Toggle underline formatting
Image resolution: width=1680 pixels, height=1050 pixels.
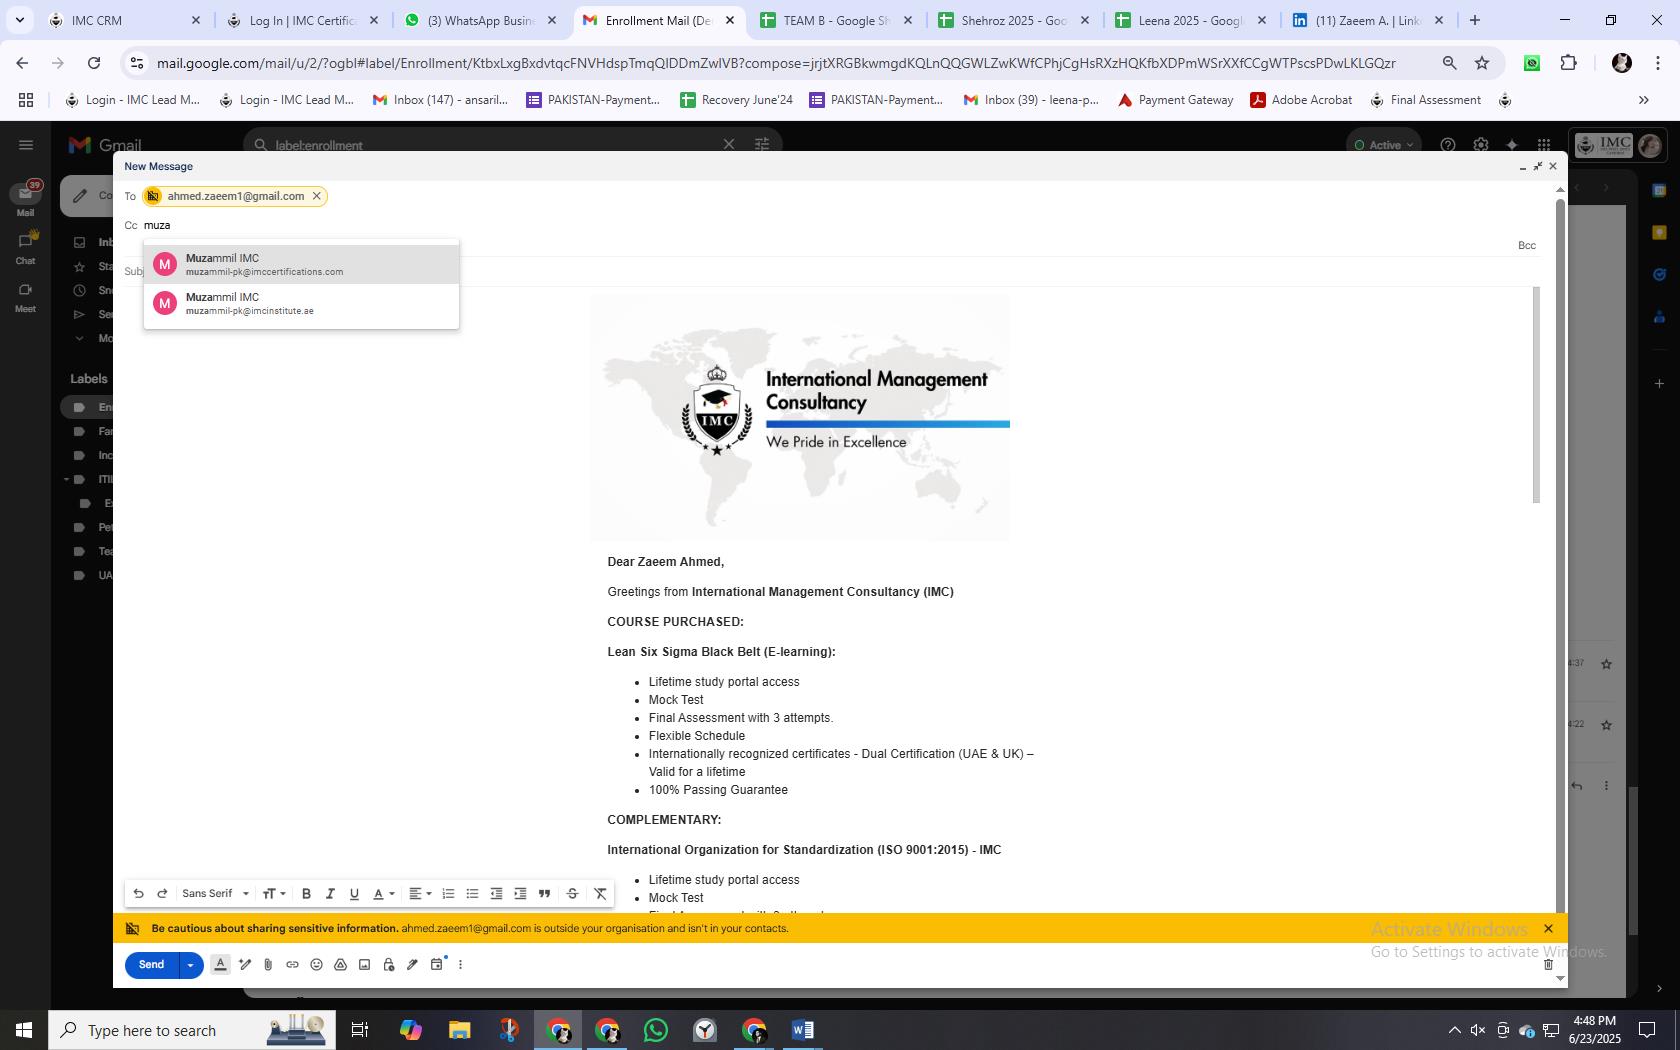pos(354,894)
